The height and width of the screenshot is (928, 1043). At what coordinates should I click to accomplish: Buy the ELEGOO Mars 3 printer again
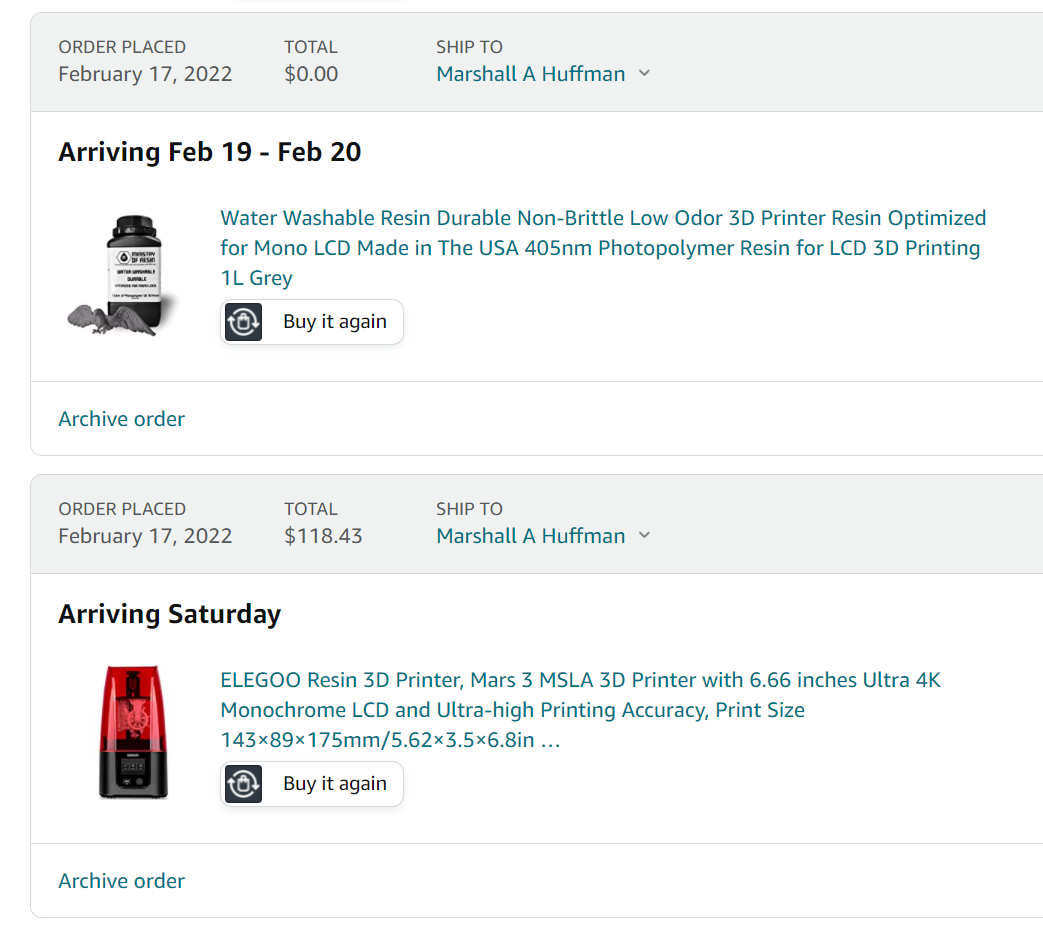[312, 784]
